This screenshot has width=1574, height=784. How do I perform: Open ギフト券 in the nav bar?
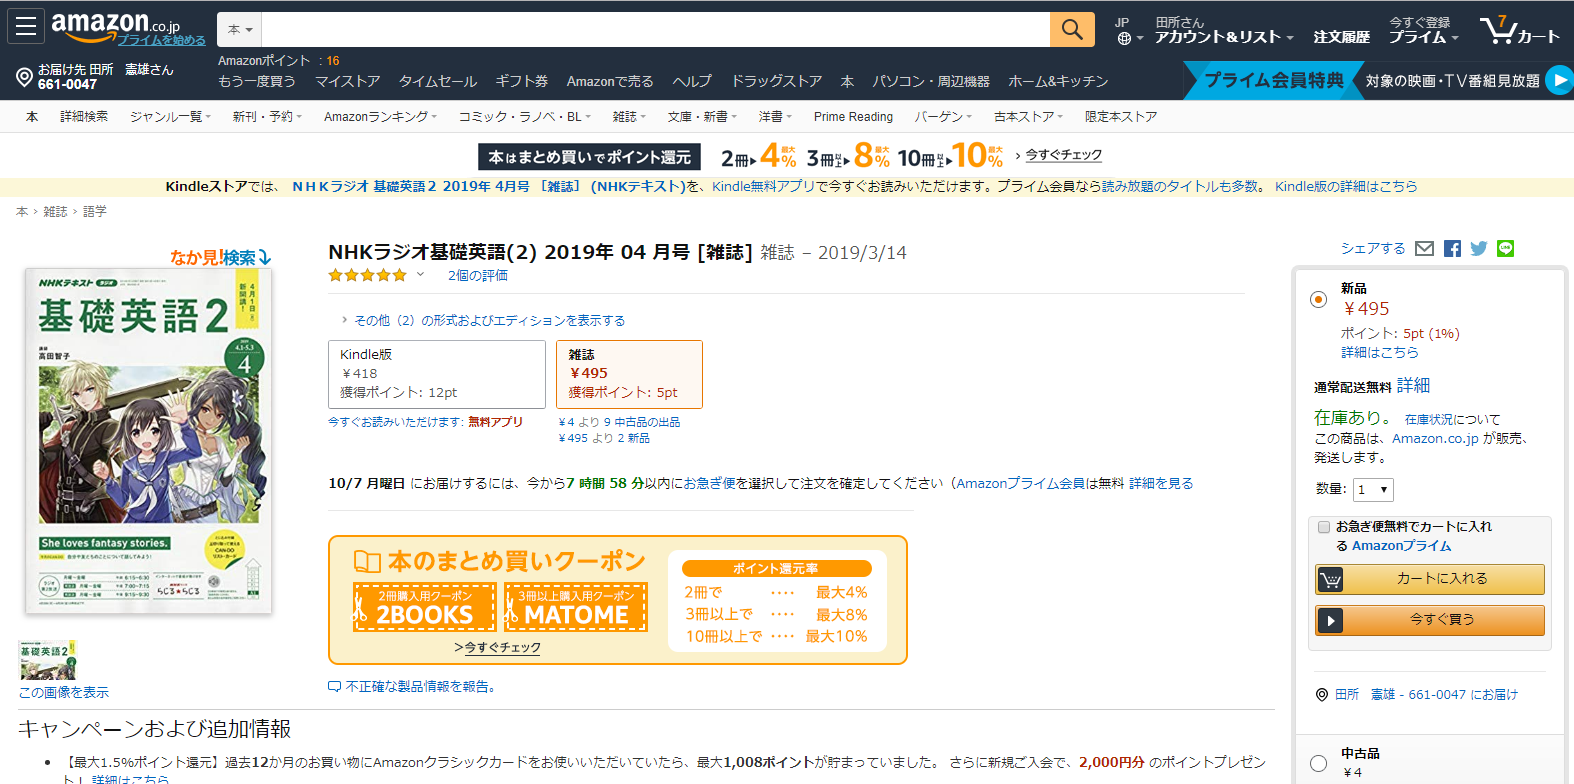[522, 82]
